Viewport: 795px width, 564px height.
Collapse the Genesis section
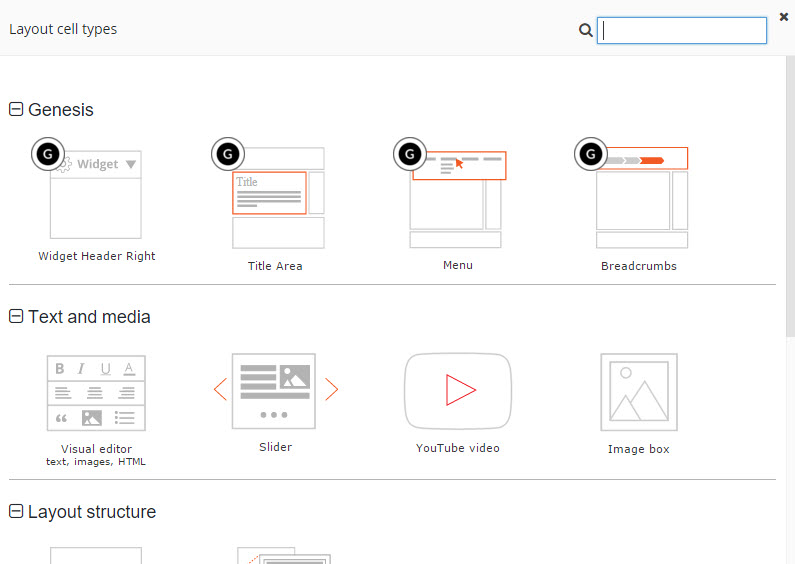[16, 109]
